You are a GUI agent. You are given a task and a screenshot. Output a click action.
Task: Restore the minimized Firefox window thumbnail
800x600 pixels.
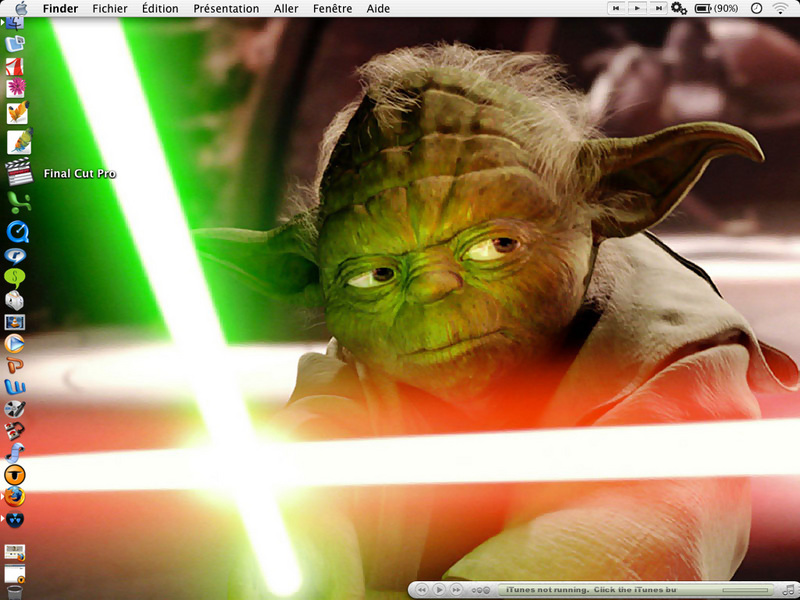coord(15,553)
